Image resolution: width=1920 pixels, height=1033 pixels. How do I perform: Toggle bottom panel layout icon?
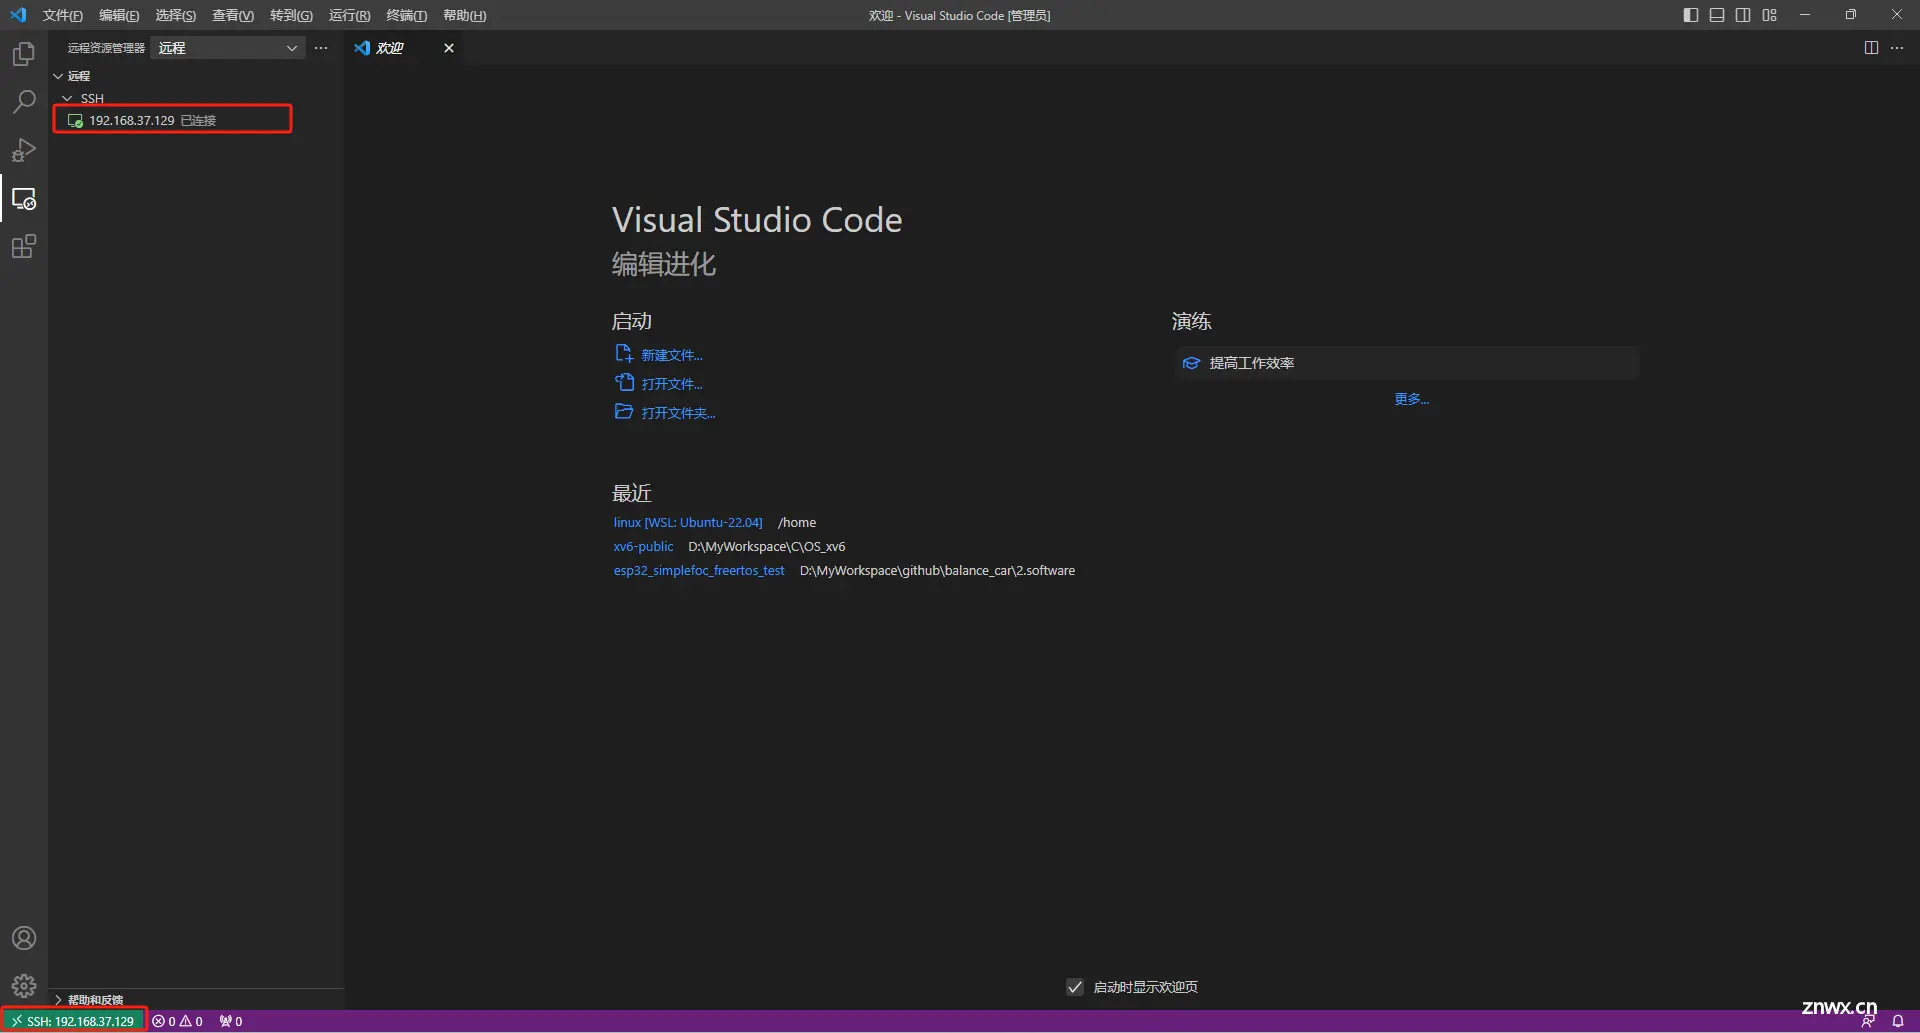tap(1717, 15)
